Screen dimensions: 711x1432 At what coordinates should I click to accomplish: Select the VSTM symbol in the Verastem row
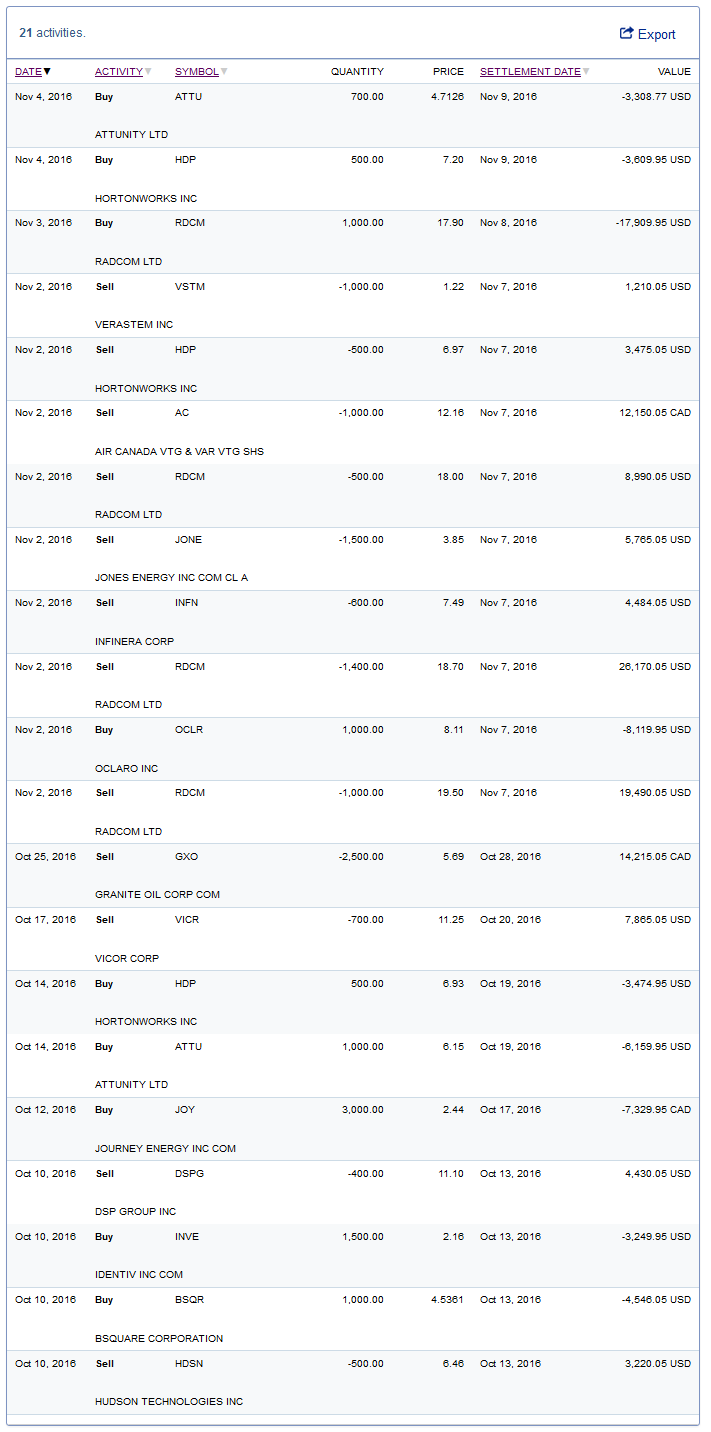pyautogui.click(x=189, y=286)
